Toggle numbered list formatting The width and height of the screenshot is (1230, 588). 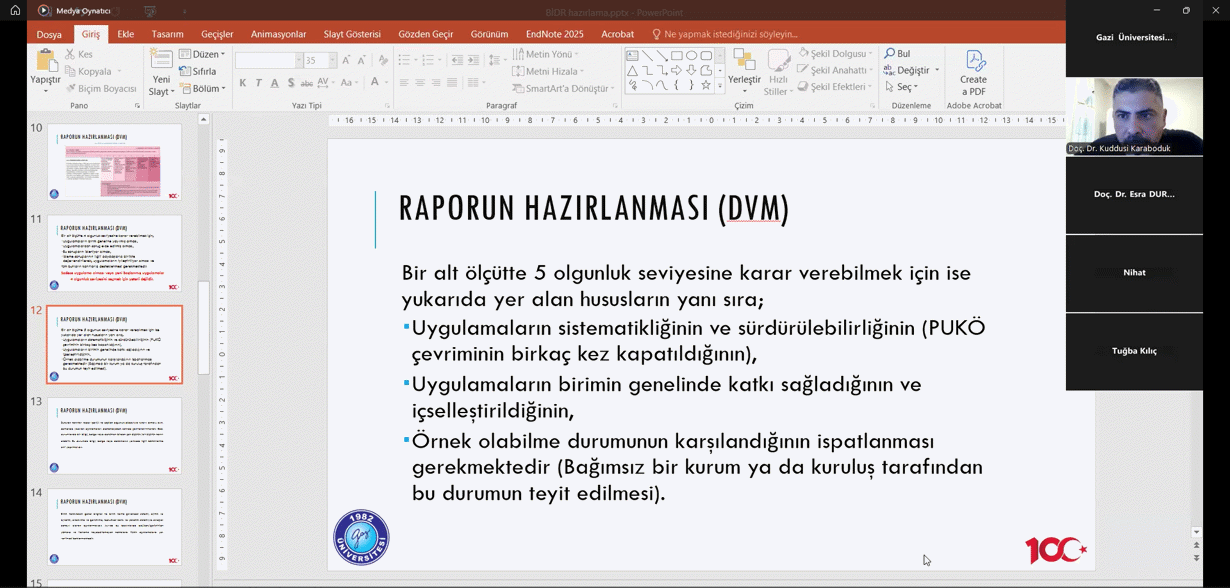click(x=428, y=59)
